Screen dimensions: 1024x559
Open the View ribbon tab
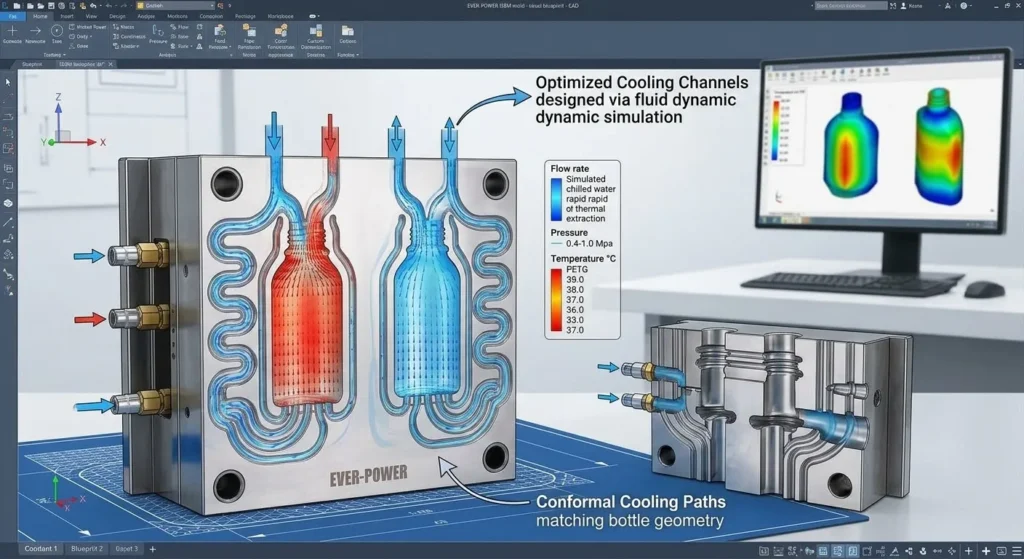click(91, 17)
